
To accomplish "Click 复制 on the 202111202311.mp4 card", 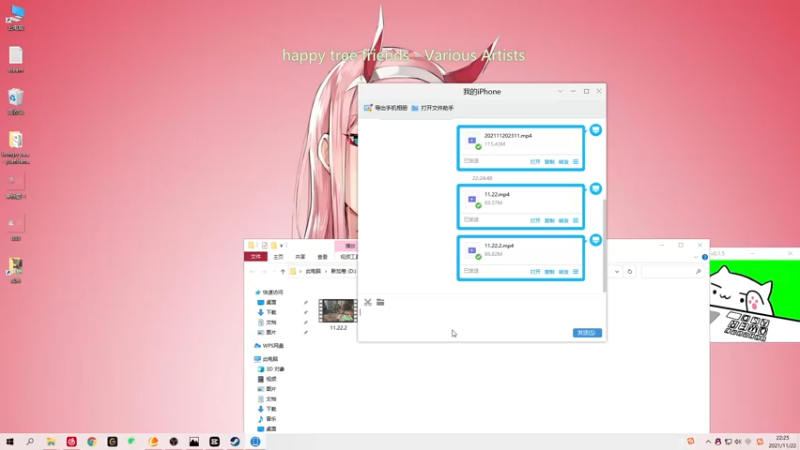I will point(549,162).
